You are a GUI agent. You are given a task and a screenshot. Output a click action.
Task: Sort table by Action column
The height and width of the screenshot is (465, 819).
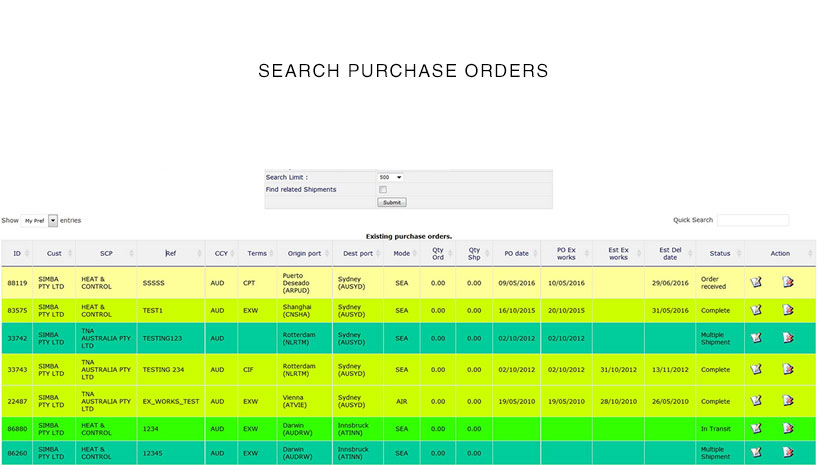[x=780, y=253]
